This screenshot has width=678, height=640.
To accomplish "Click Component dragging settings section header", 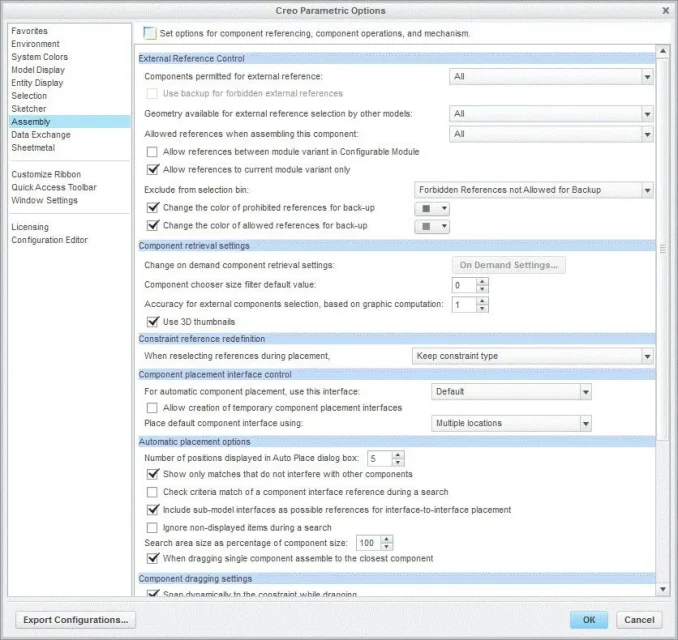I will click(x=396, y=579).
